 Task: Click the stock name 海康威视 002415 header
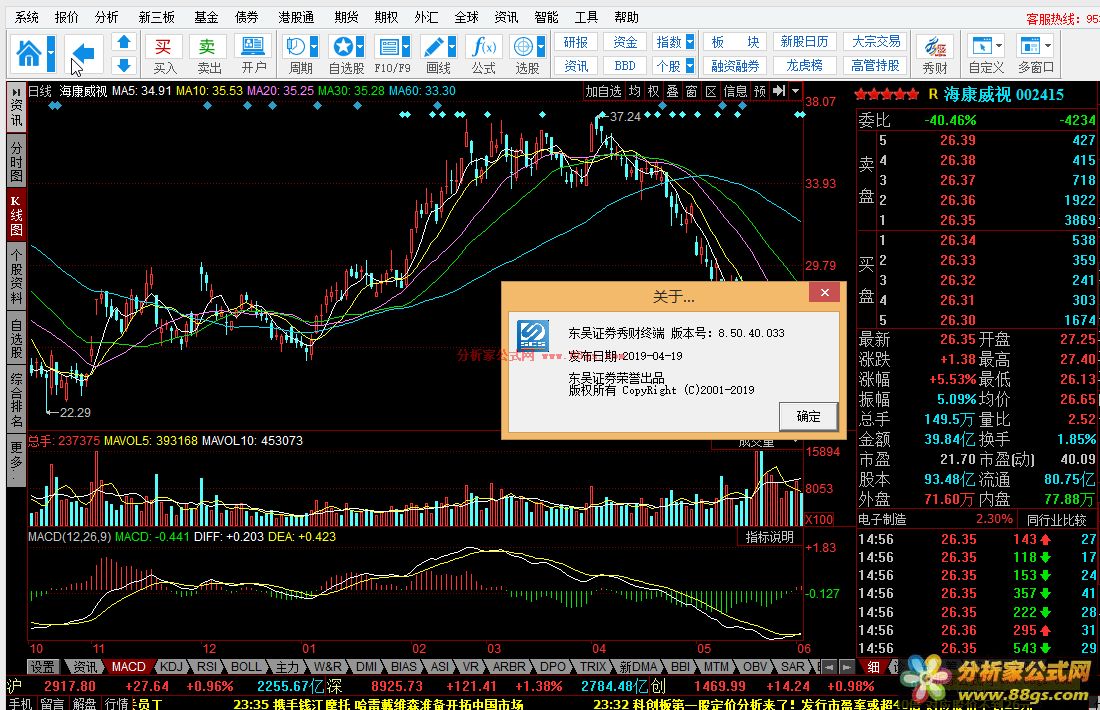1003,95
